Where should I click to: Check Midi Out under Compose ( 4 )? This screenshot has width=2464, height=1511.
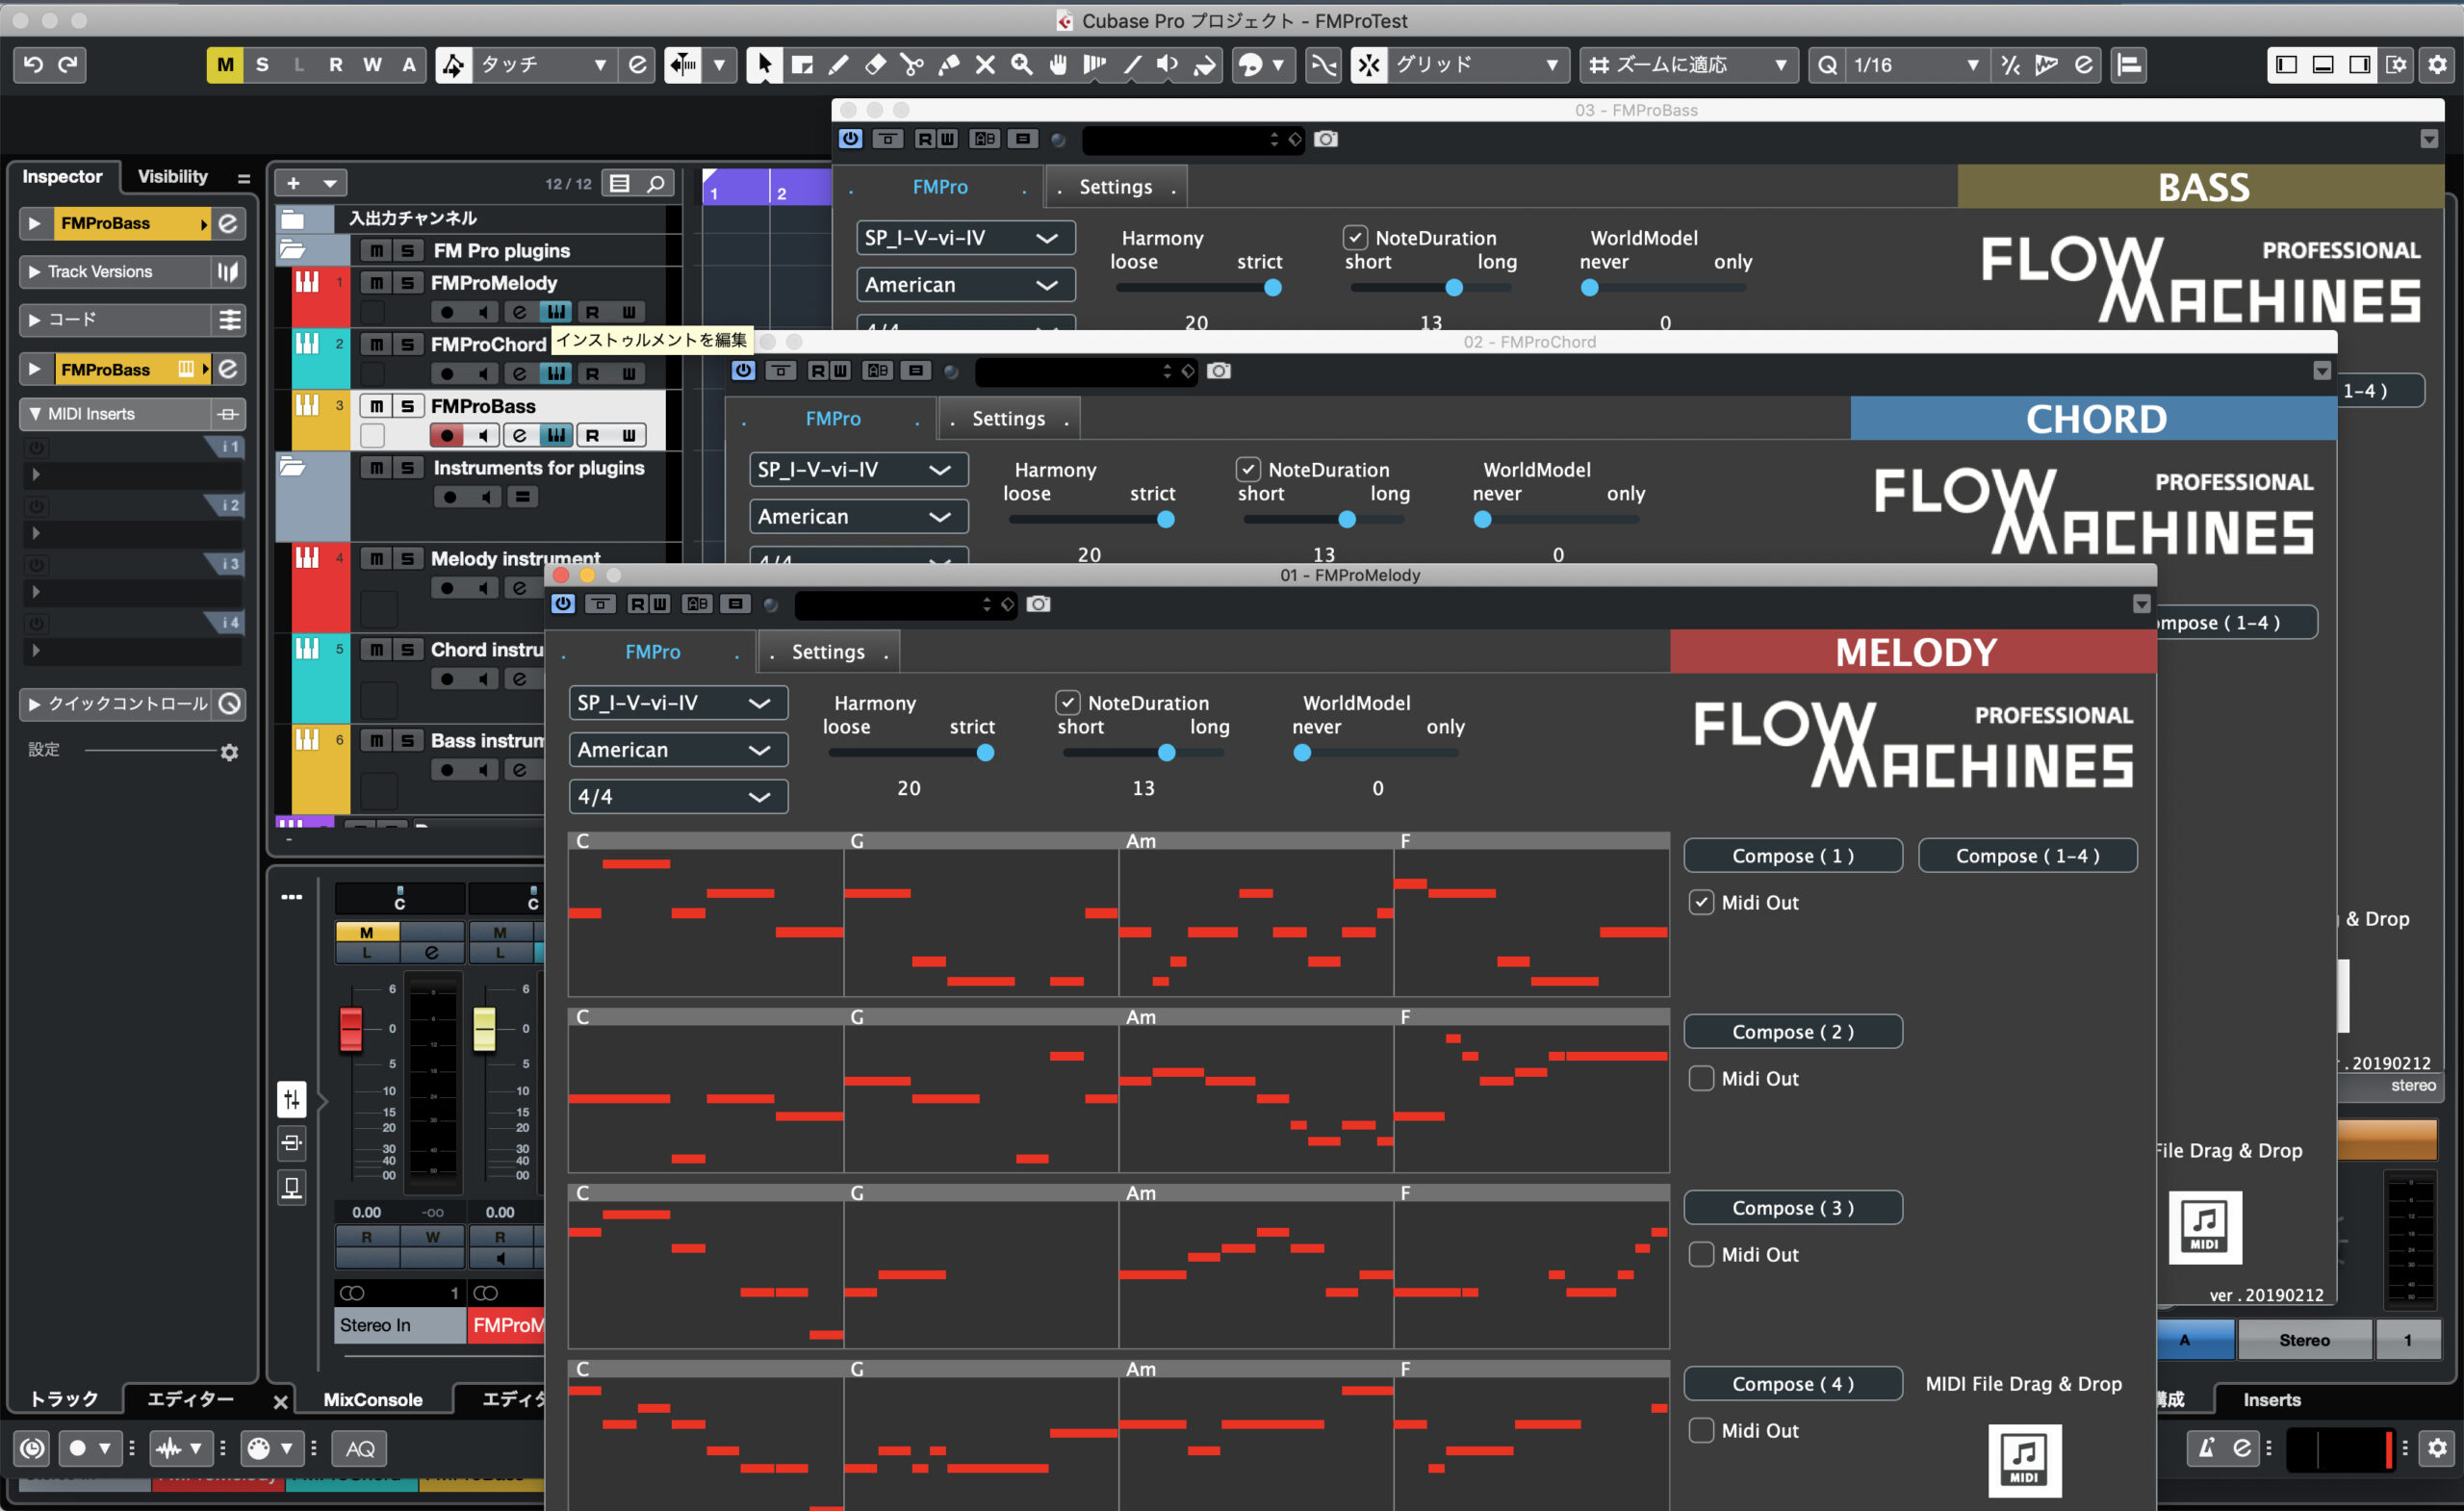1701,1430
